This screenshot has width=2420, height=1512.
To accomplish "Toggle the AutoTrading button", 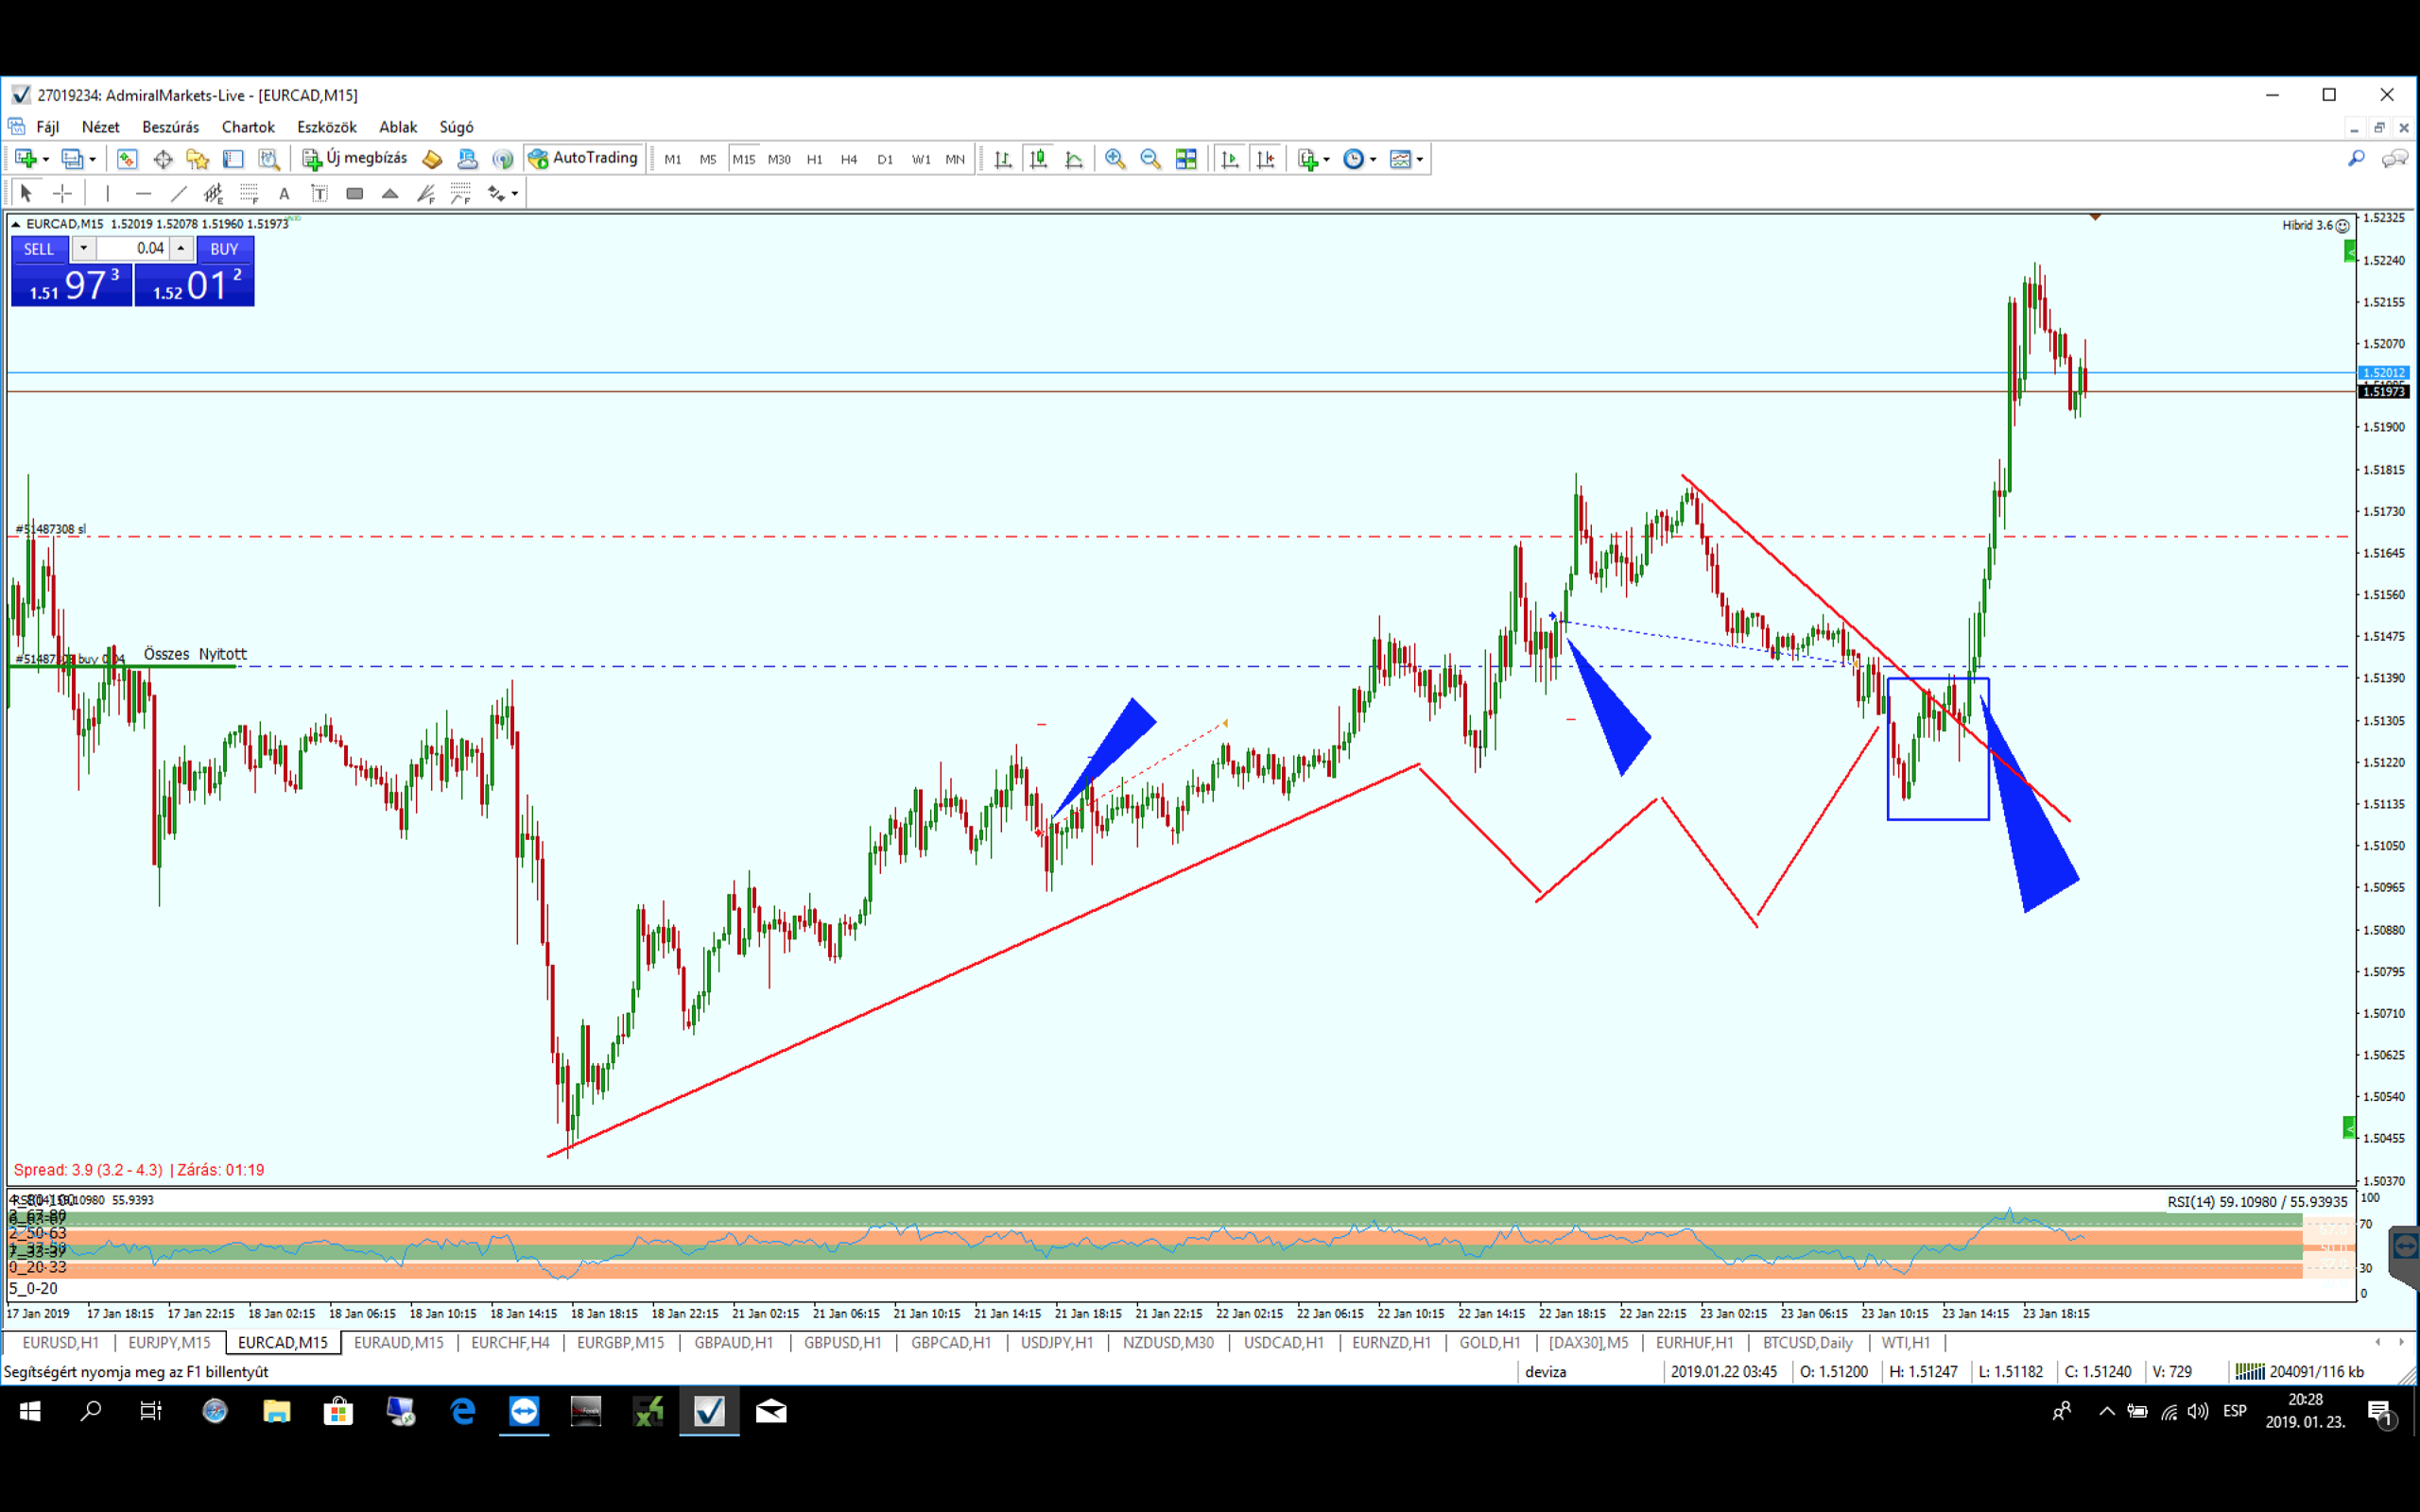I will coord(584,158).
